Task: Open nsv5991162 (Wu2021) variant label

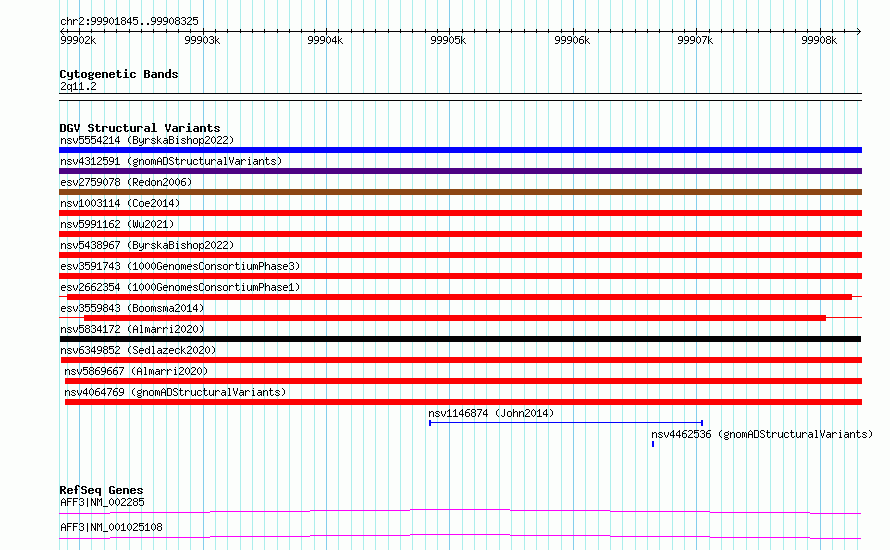Action: (117, 224)
